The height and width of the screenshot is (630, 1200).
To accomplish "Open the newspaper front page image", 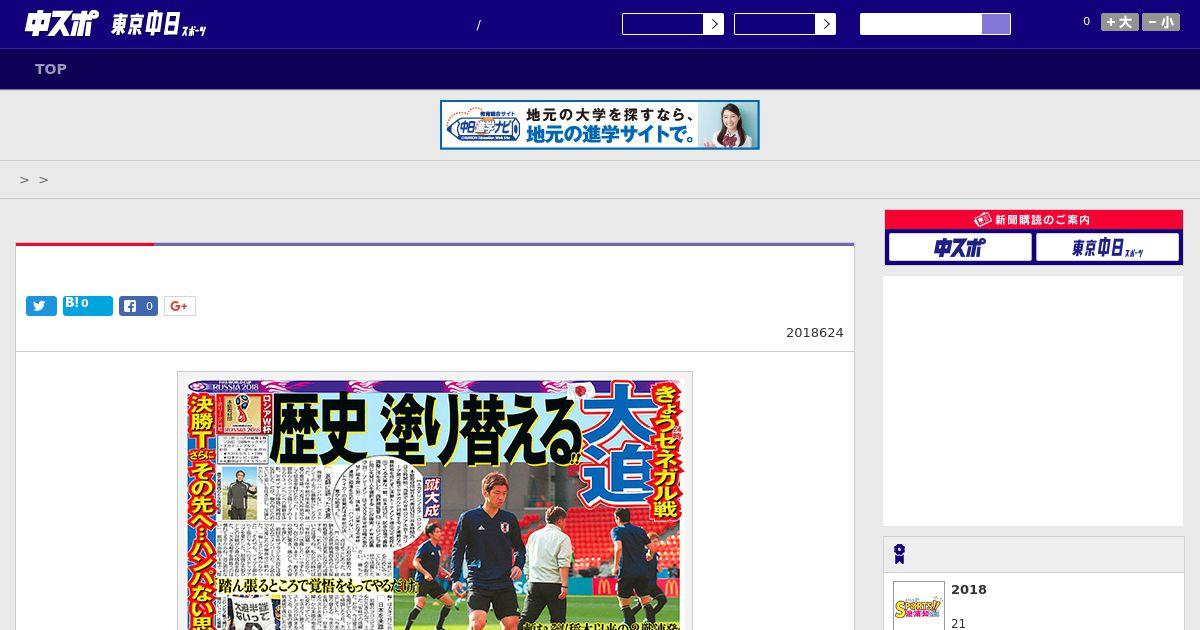I will pos(435,501).
